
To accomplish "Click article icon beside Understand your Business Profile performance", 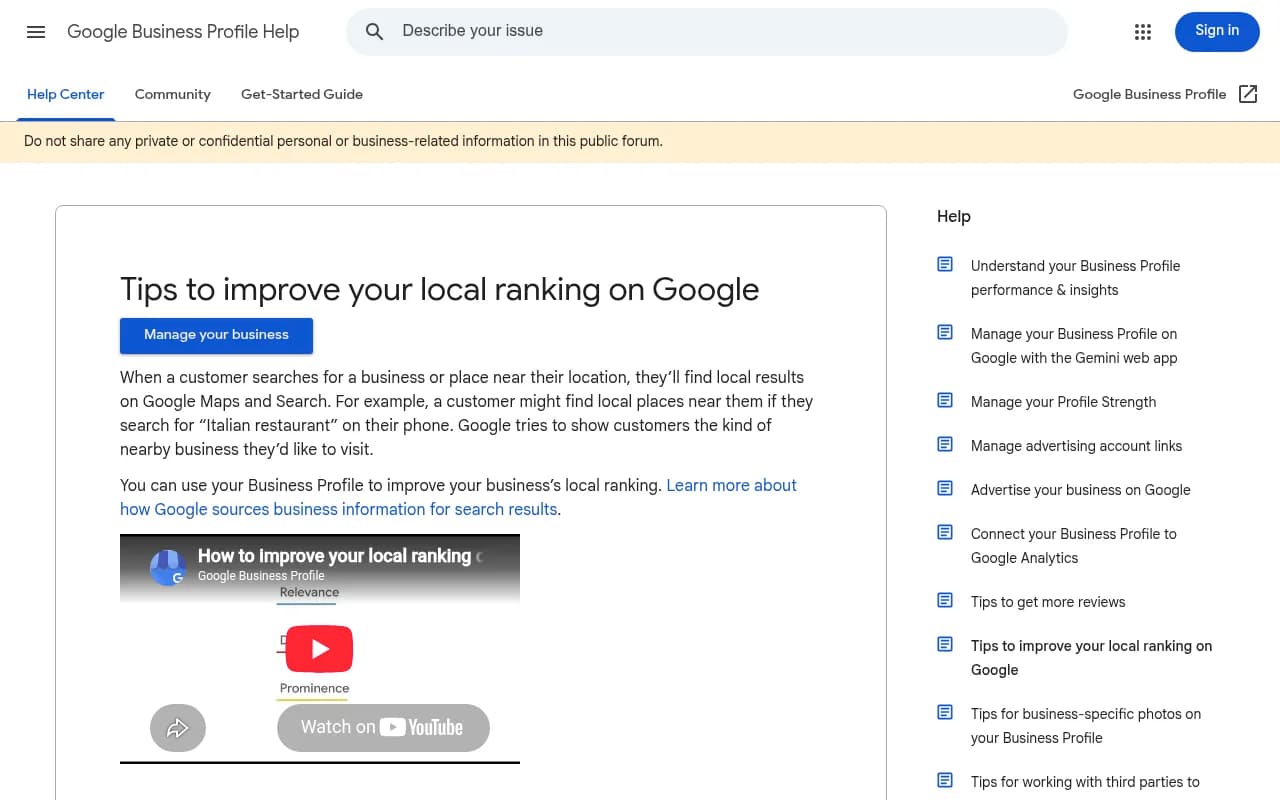I will (945, 264).
